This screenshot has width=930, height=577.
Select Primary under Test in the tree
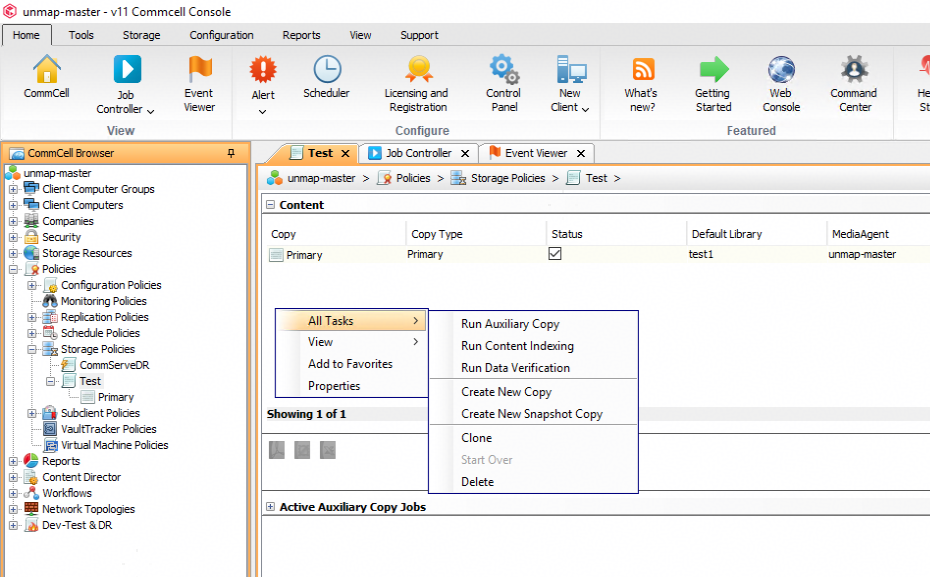[x=116, y=397]
